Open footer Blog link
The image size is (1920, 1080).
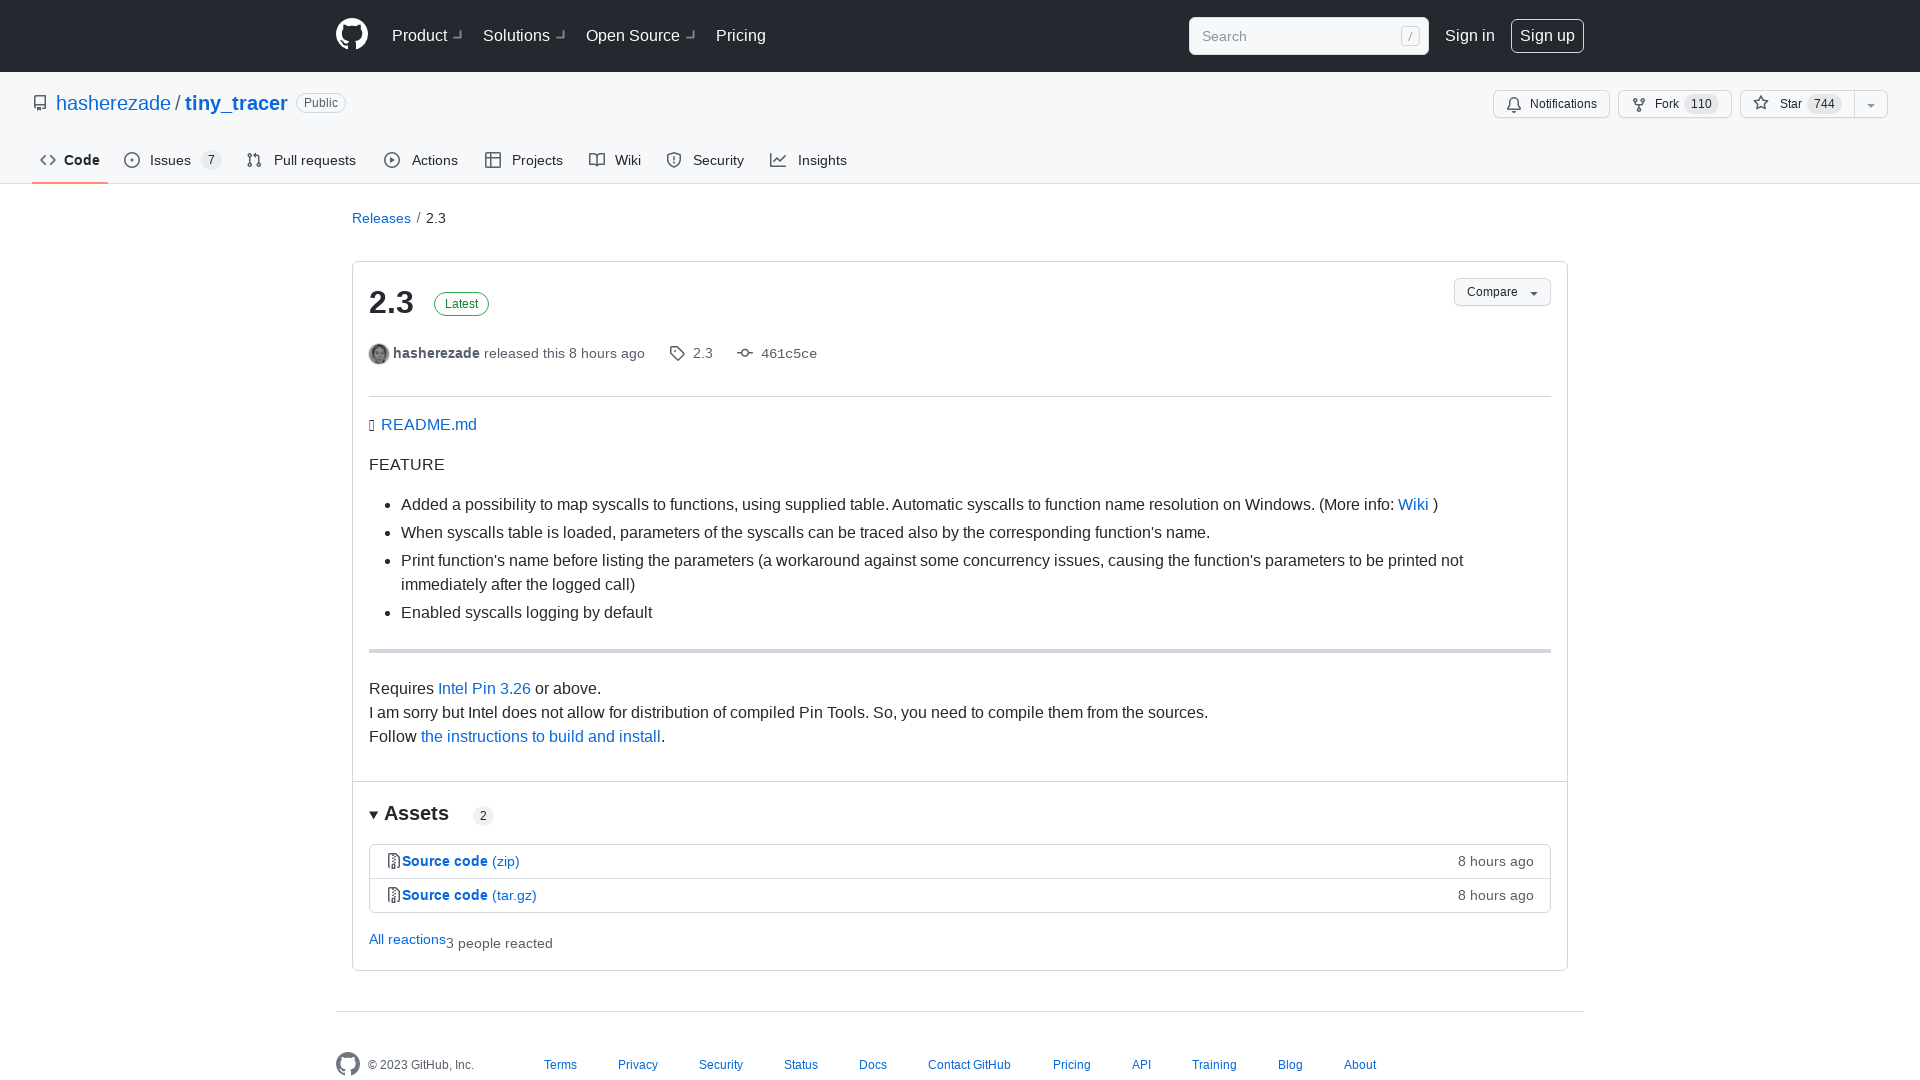click(1290, 1065)
